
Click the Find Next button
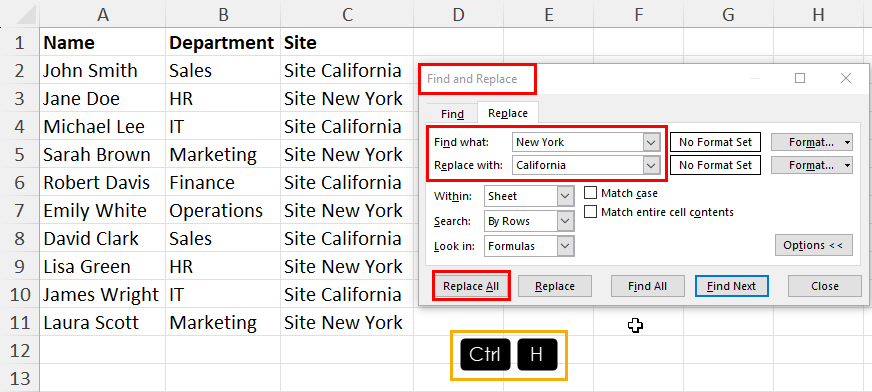point(731,286)
